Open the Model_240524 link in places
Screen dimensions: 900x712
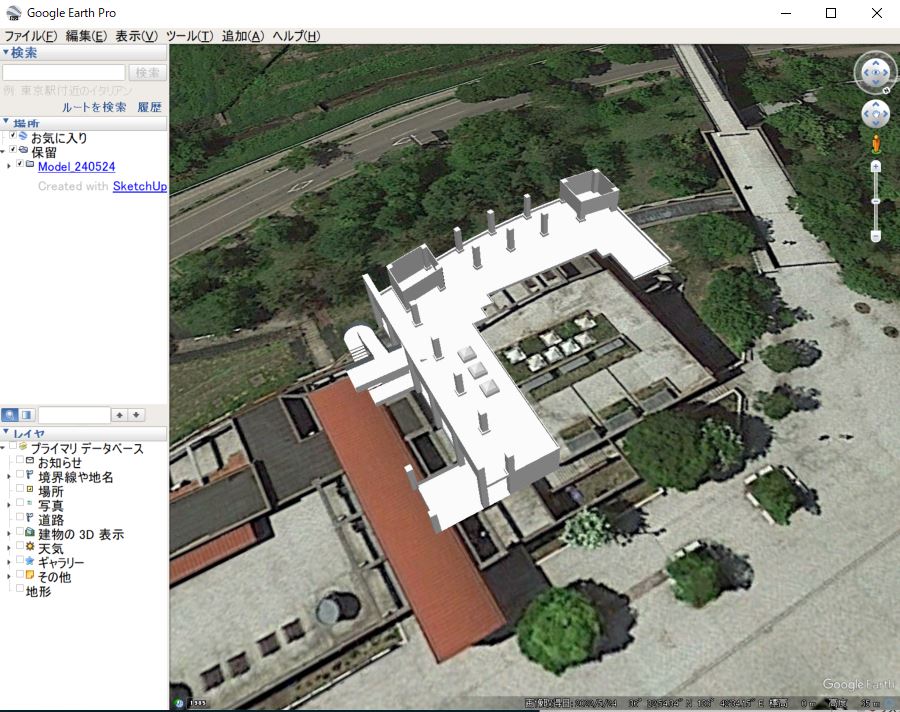click(x=76, y=167)
